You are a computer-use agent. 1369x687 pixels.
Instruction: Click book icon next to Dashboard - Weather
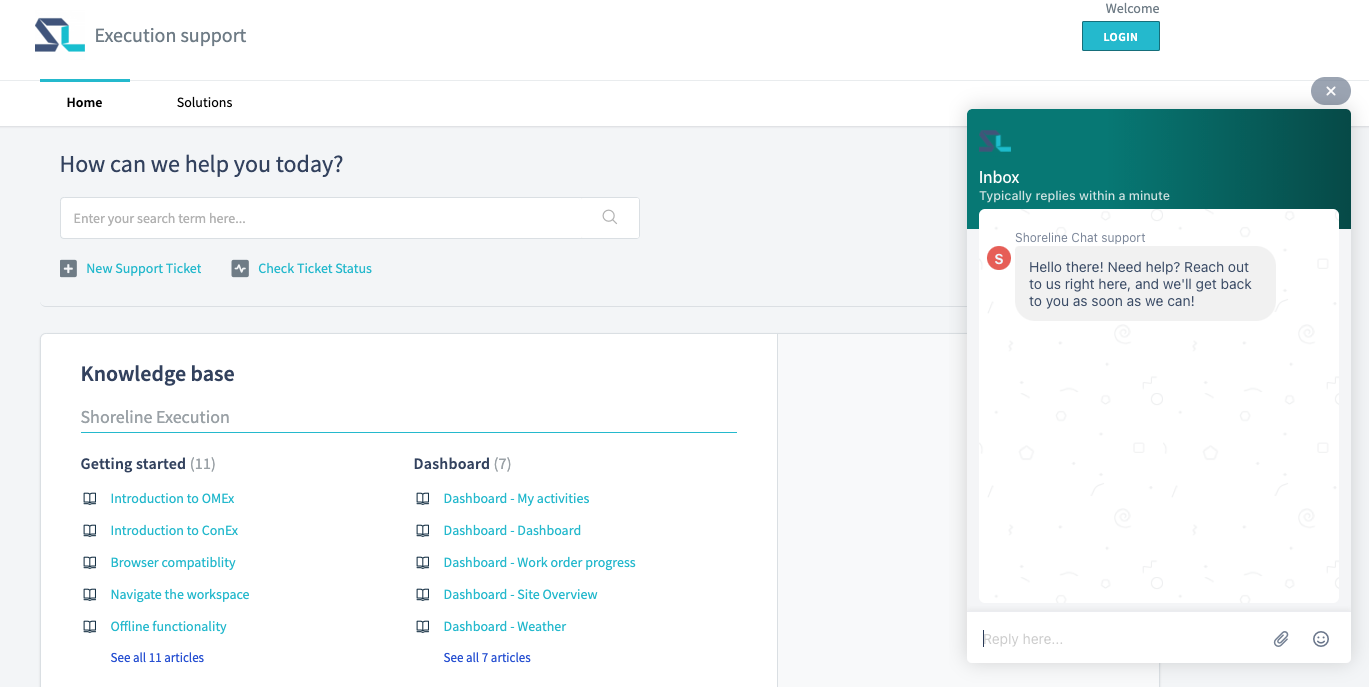[x=423, y=626]
